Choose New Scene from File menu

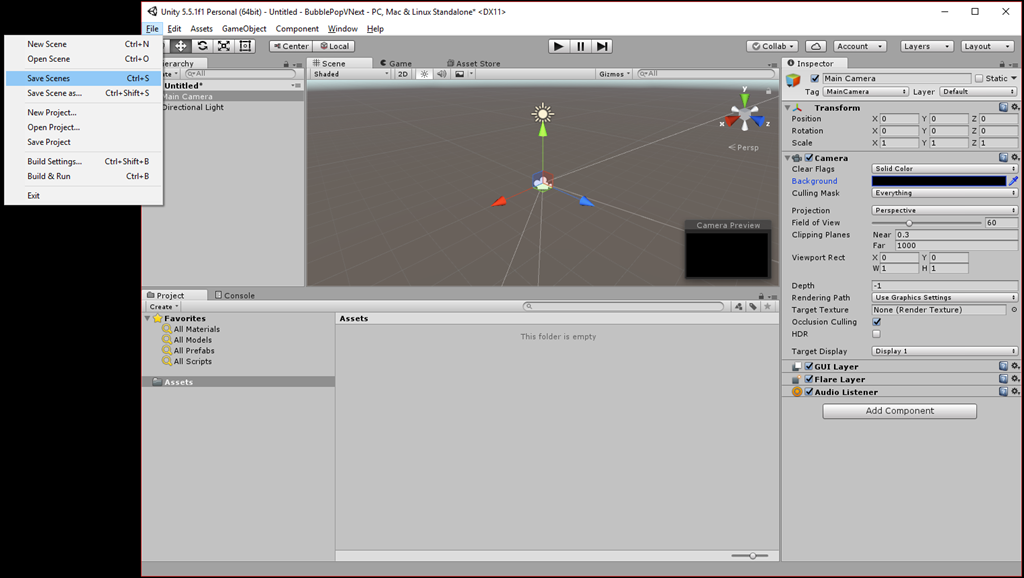click(84, 44)
